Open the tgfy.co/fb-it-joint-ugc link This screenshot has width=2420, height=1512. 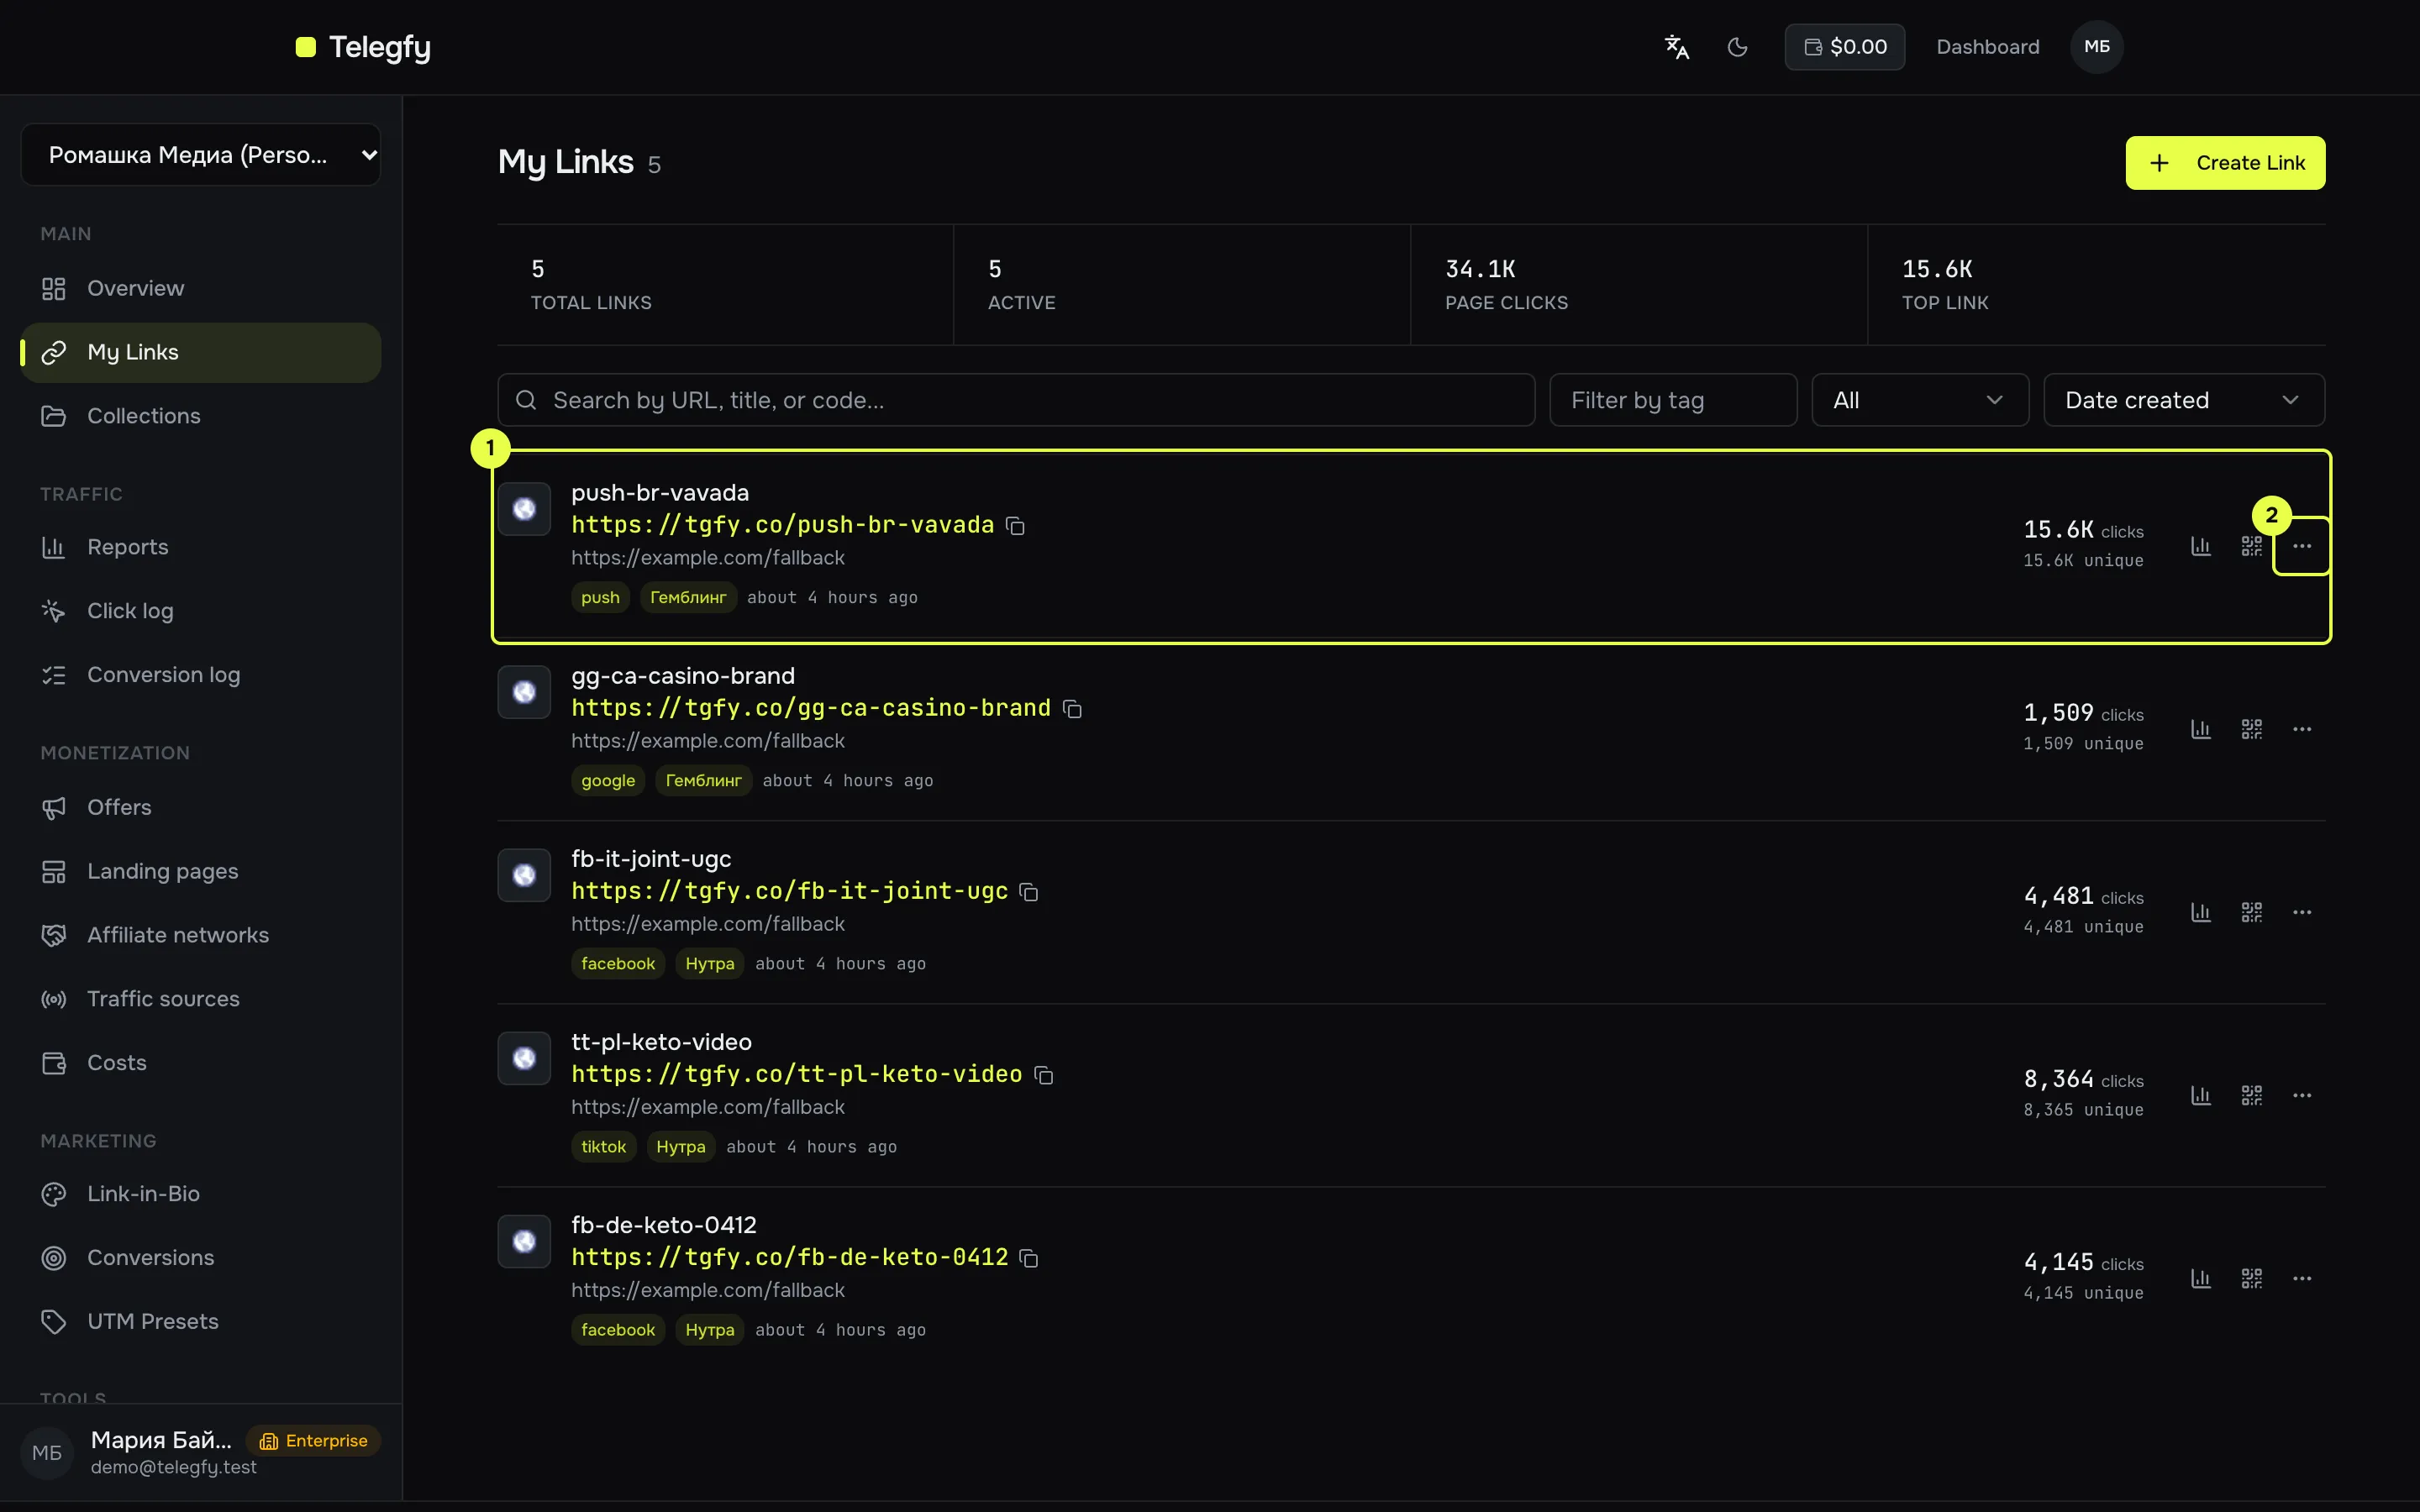(790, 891)
